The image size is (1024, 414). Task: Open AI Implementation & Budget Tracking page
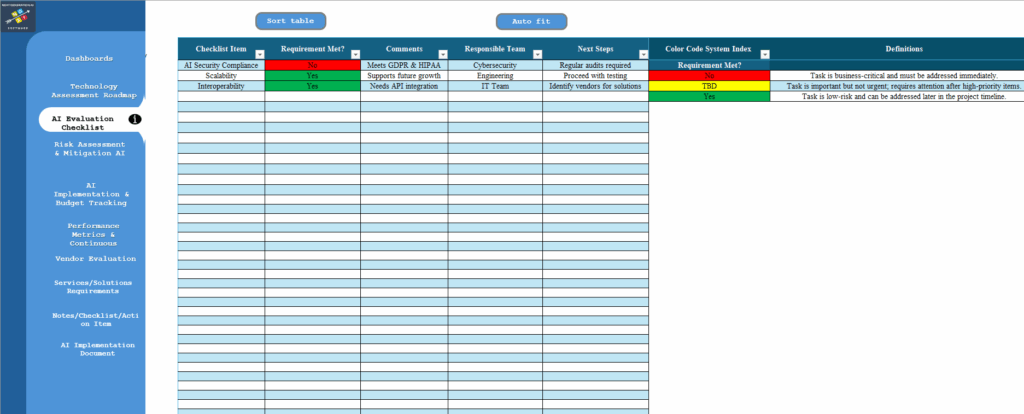[89, 194]
